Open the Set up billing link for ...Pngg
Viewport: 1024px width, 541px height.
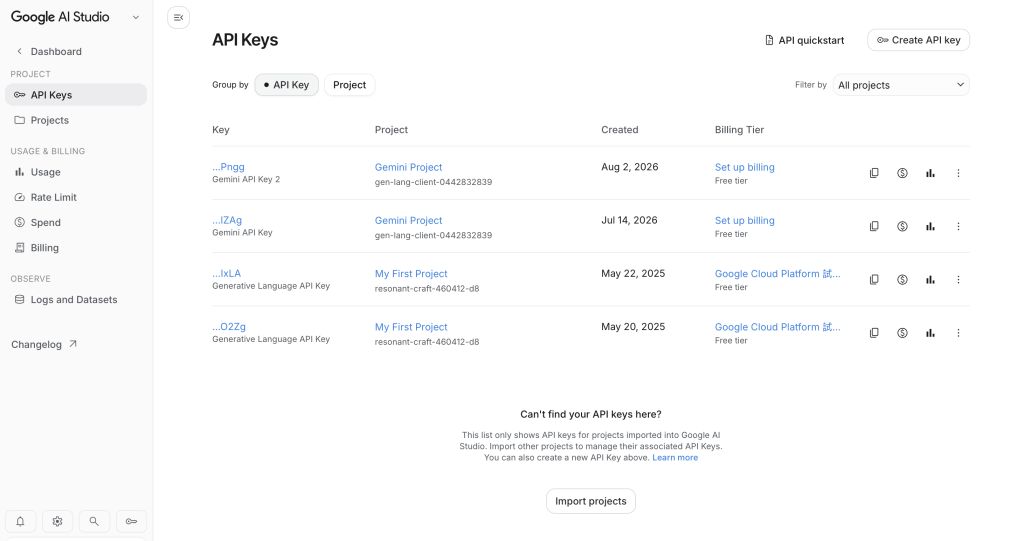pos(744,167)
